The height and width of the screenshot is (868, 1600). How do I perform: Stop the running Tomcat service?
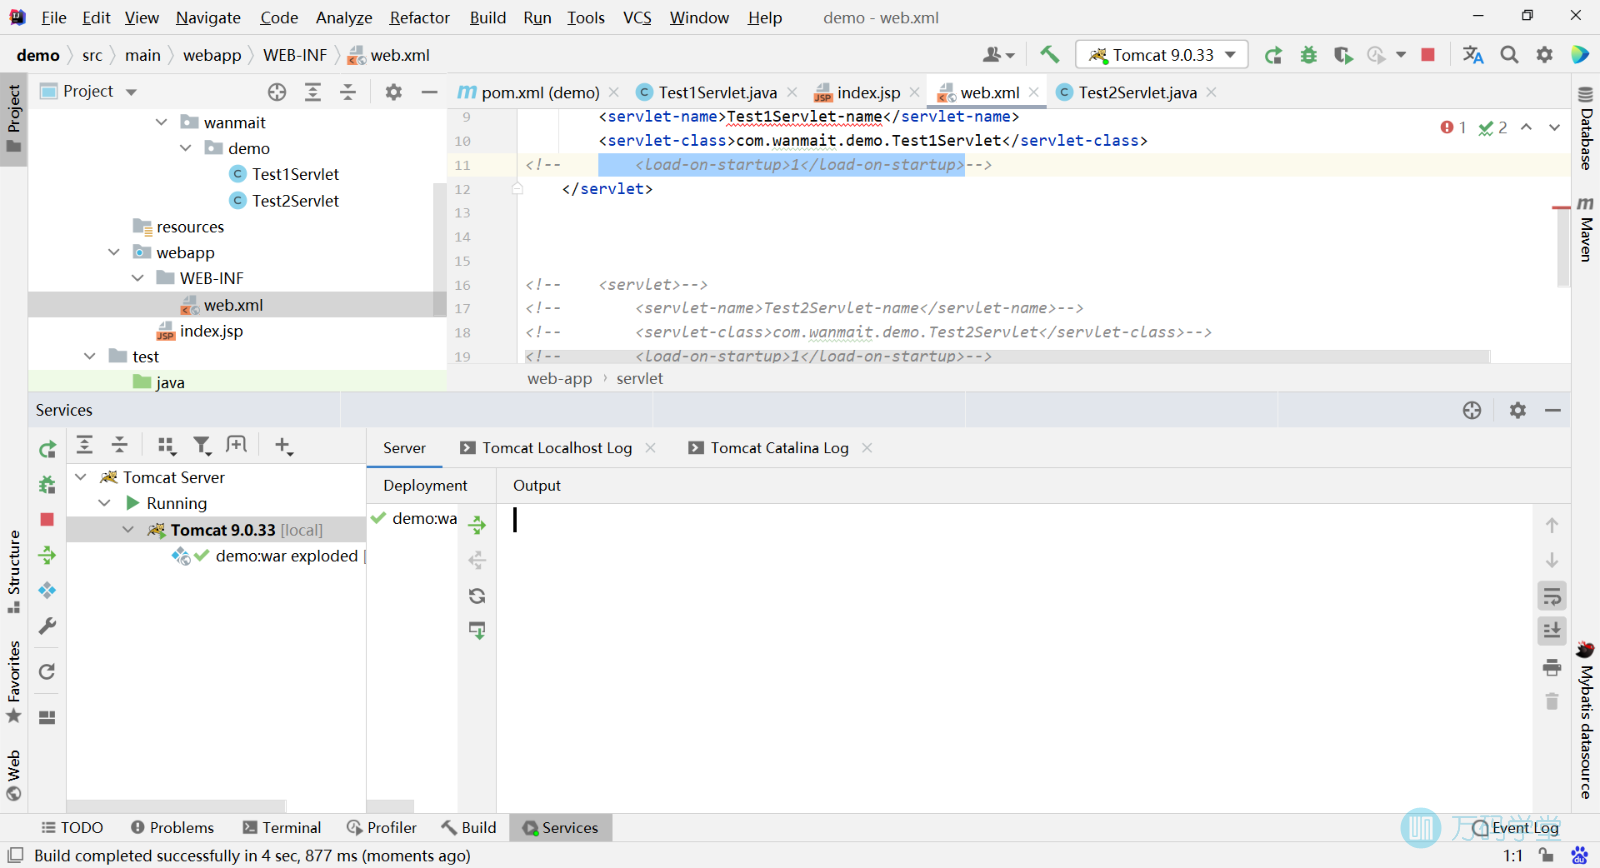(47, 520)
